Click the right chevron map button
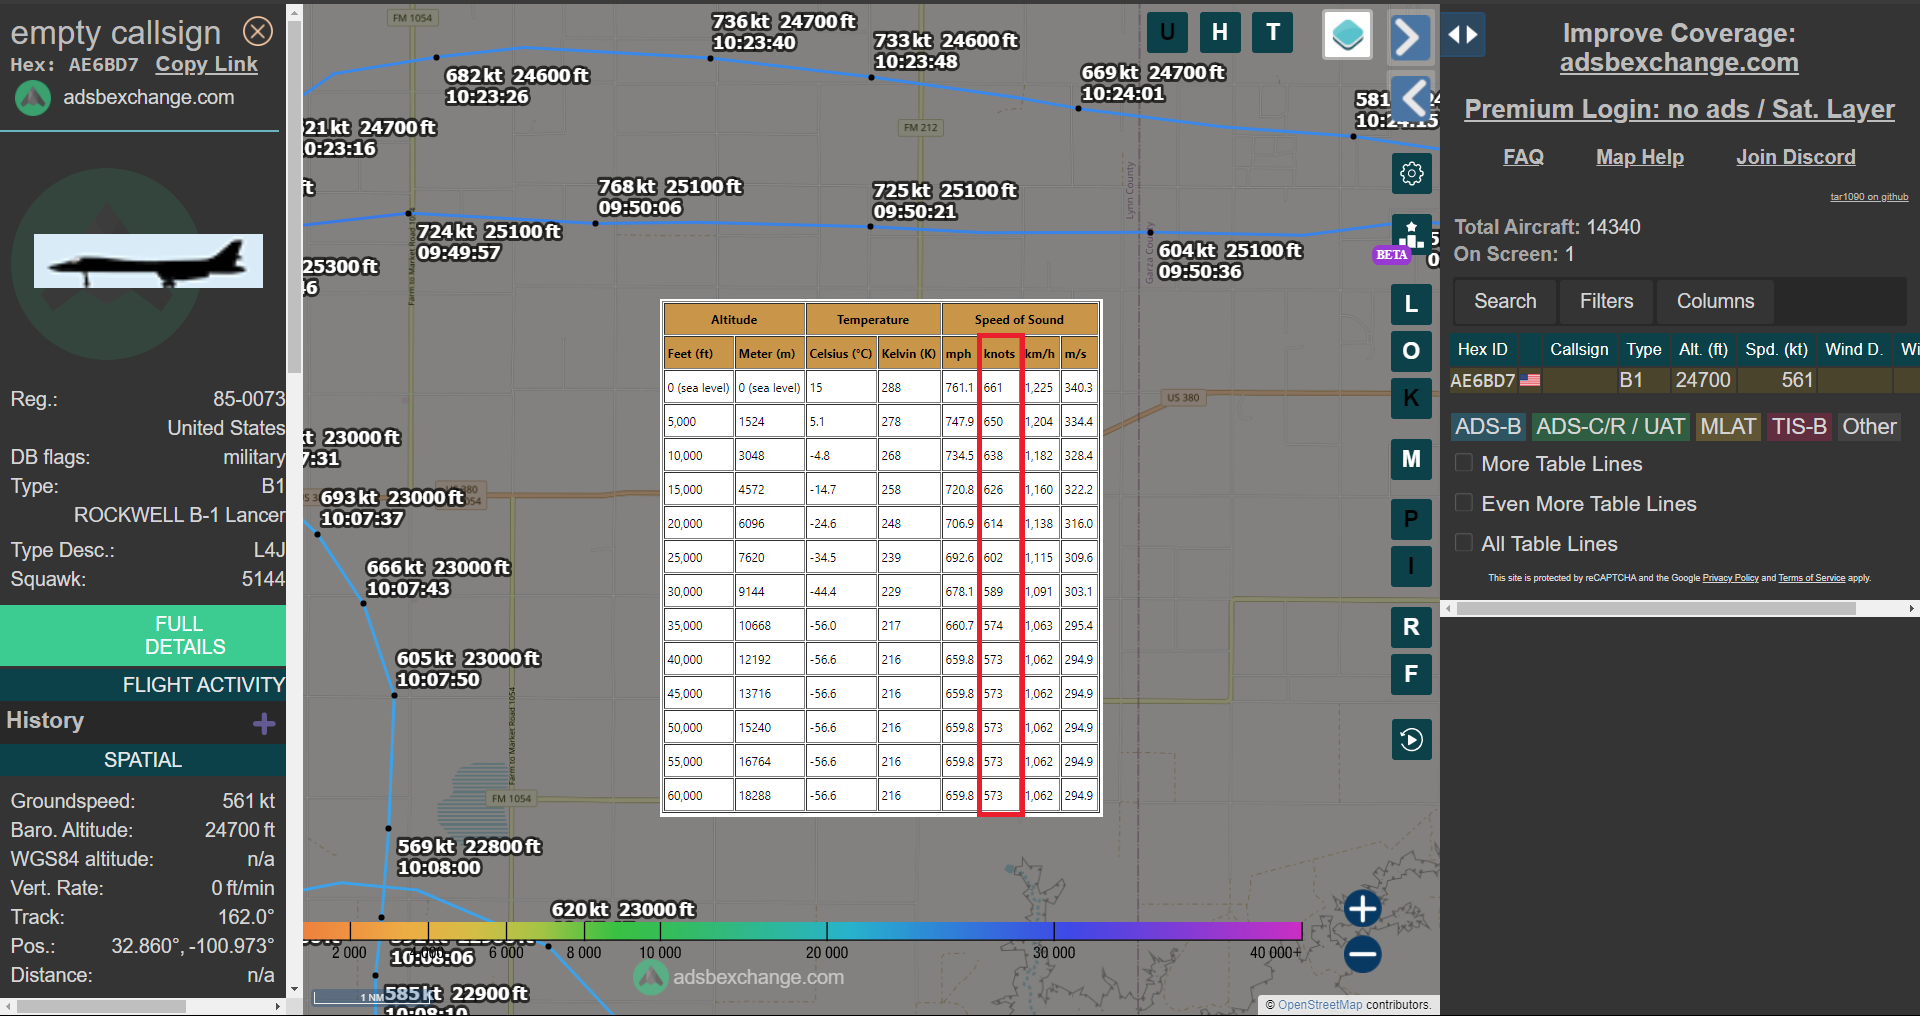 (1409, 37)
